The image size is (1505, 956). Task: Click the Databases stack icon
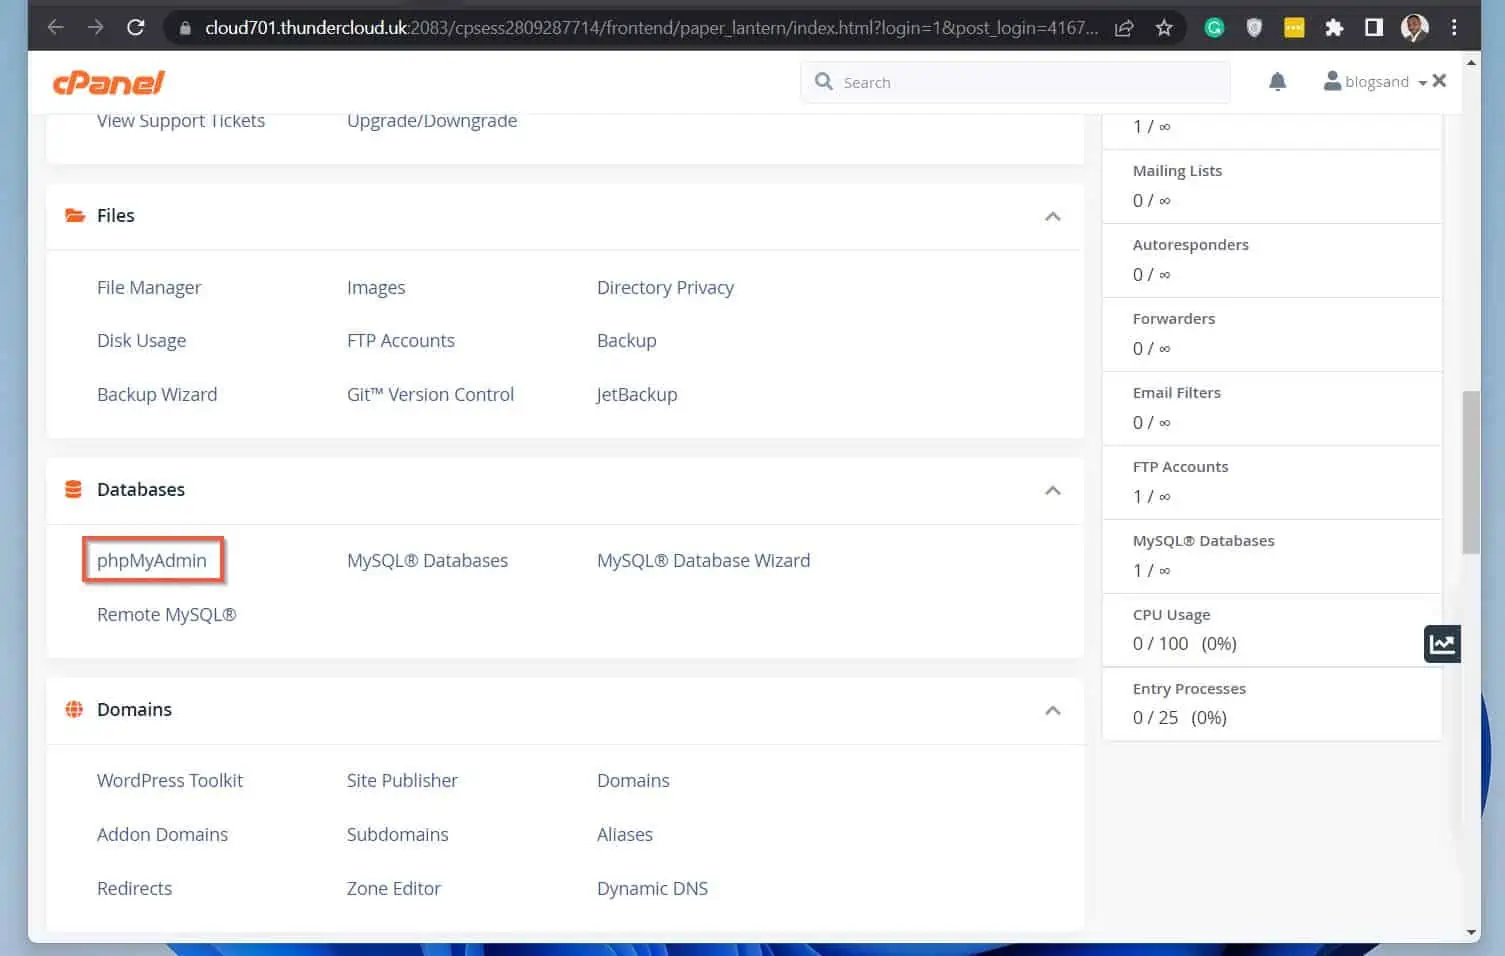74,489
